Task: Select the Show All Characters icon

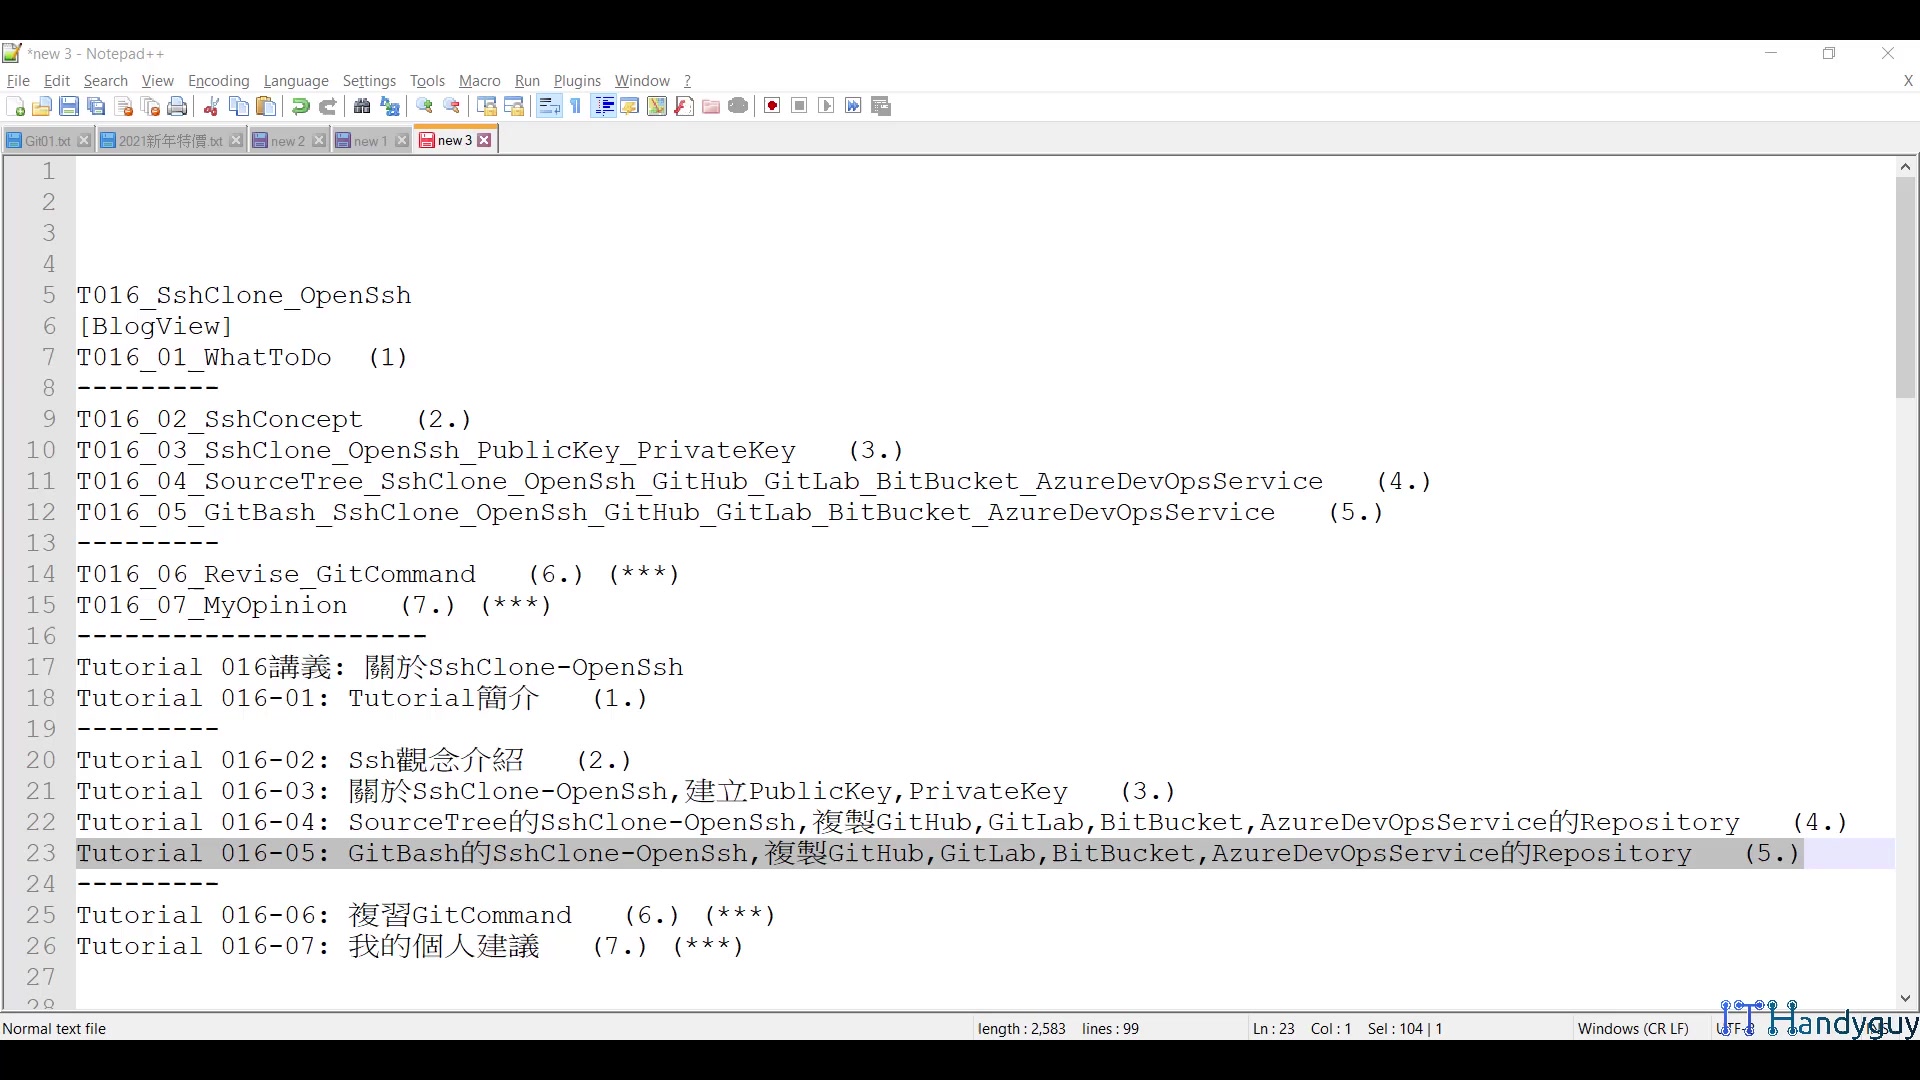Action: (575, 106)
